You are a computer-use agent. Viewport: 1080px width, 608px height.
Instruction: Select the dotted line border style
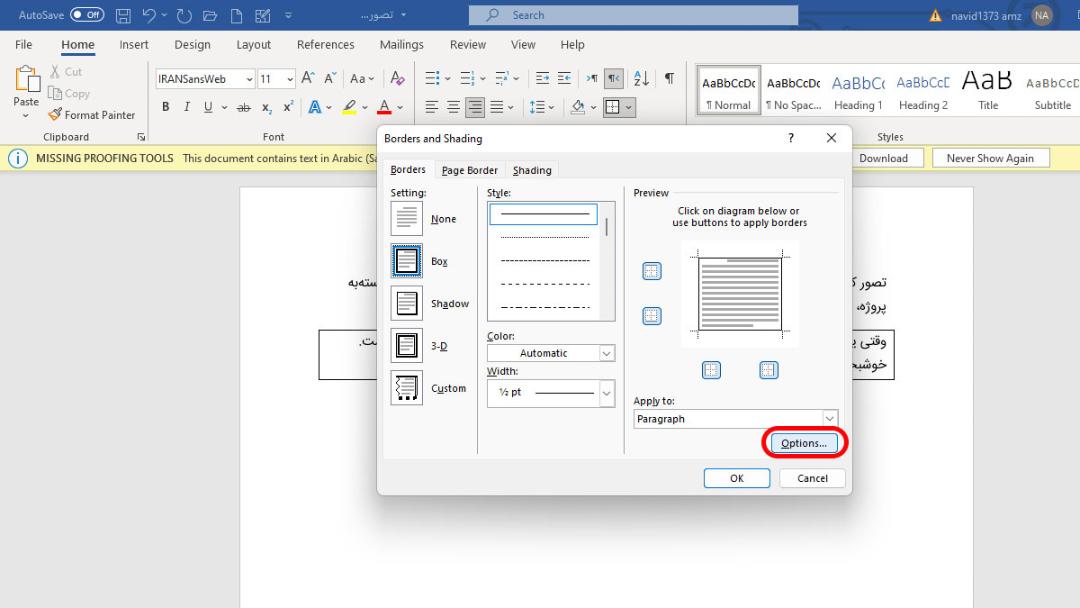click(544, 237)
